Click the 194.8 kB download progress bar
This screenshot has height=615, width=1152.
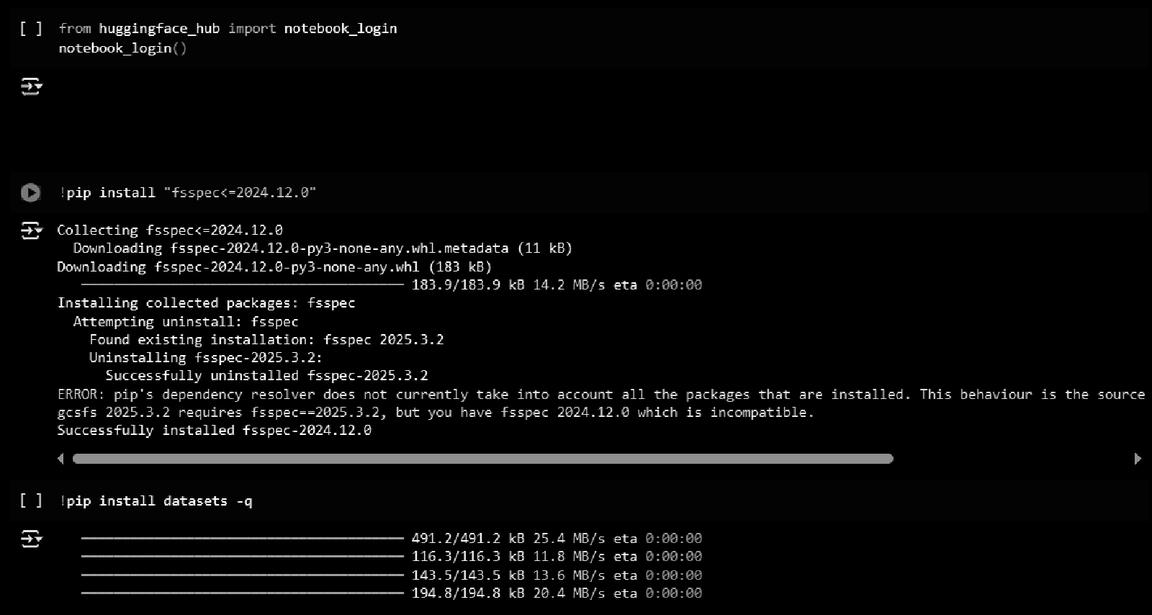[x=242, y=593]
